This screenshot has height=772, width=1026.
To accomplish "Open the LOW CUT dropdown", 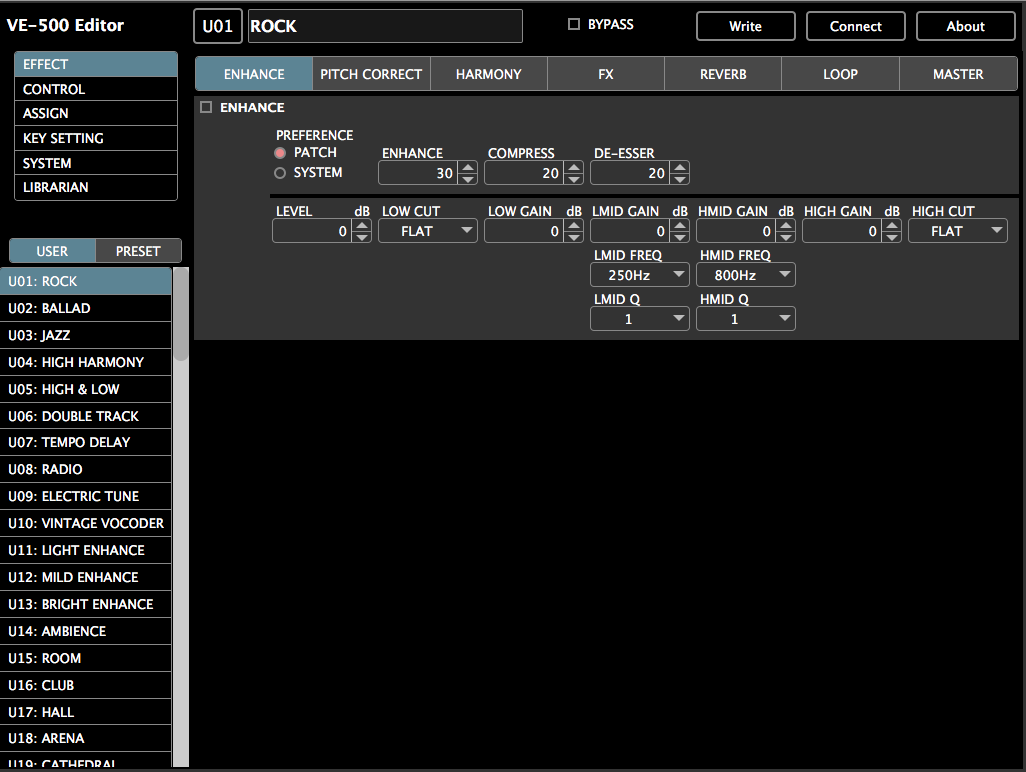I will tap(428, 231).
